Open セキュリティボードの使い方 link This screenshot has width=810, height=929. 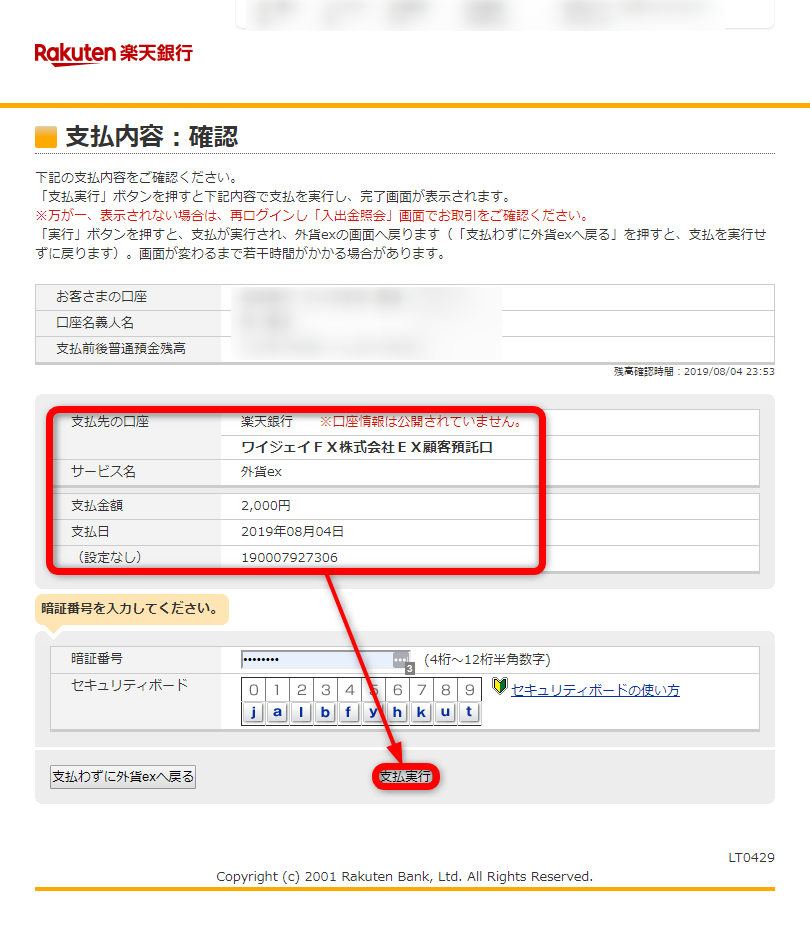(x=595, y=690)
